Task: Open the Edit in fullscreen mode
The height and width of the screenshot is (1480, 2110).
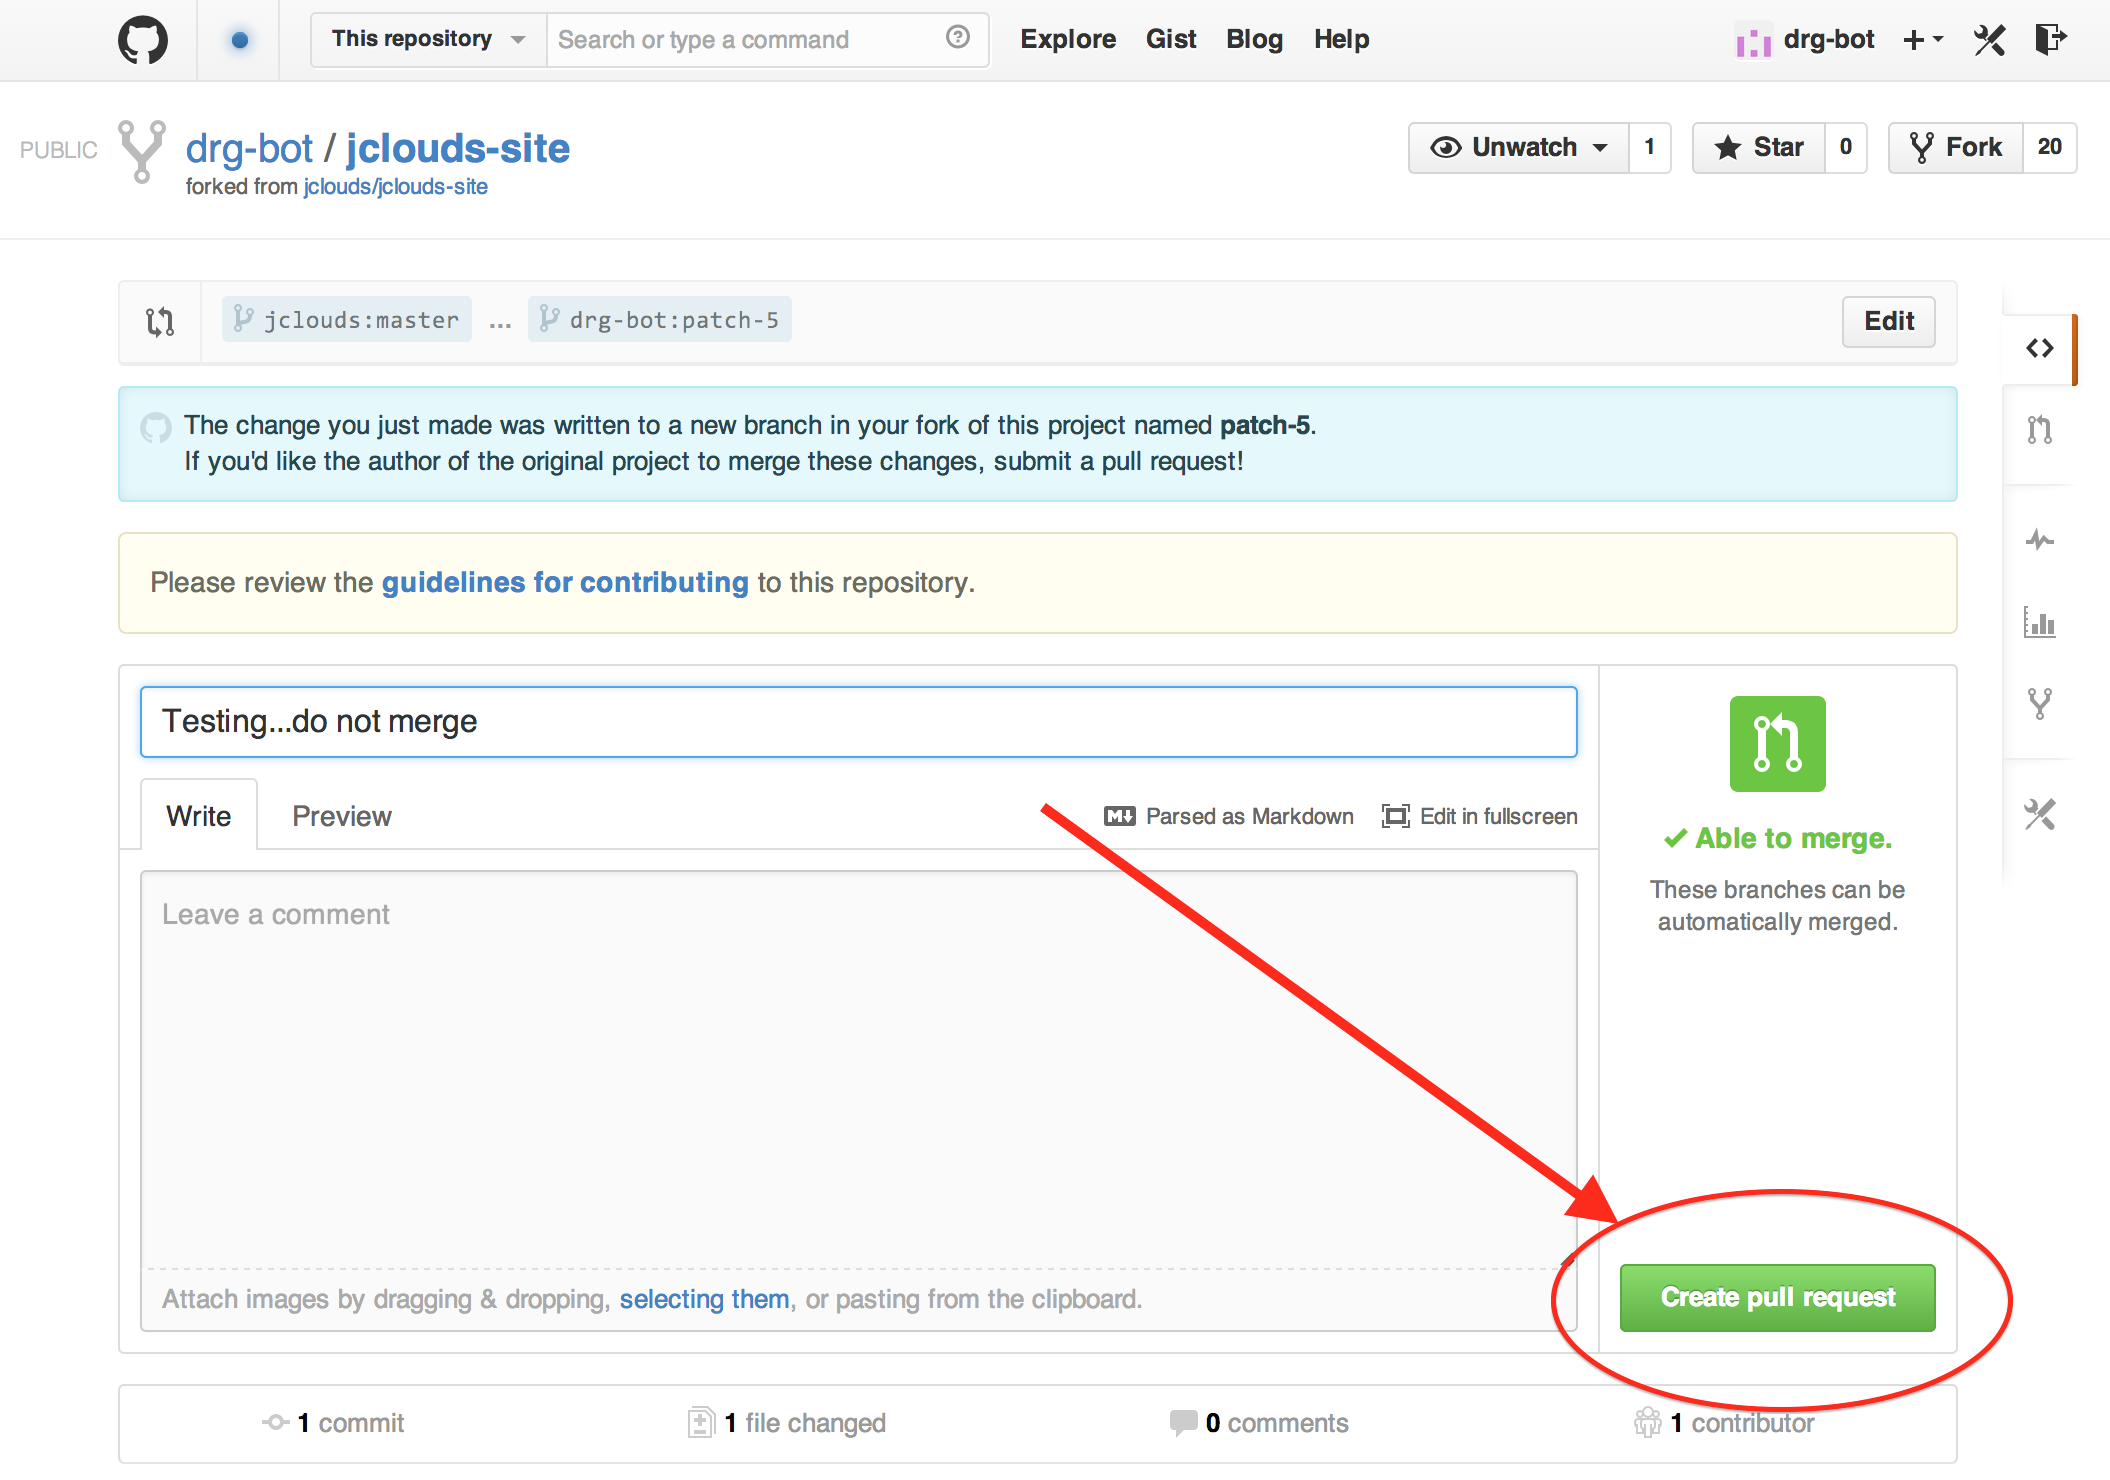Action: (x=1480, y=816)
